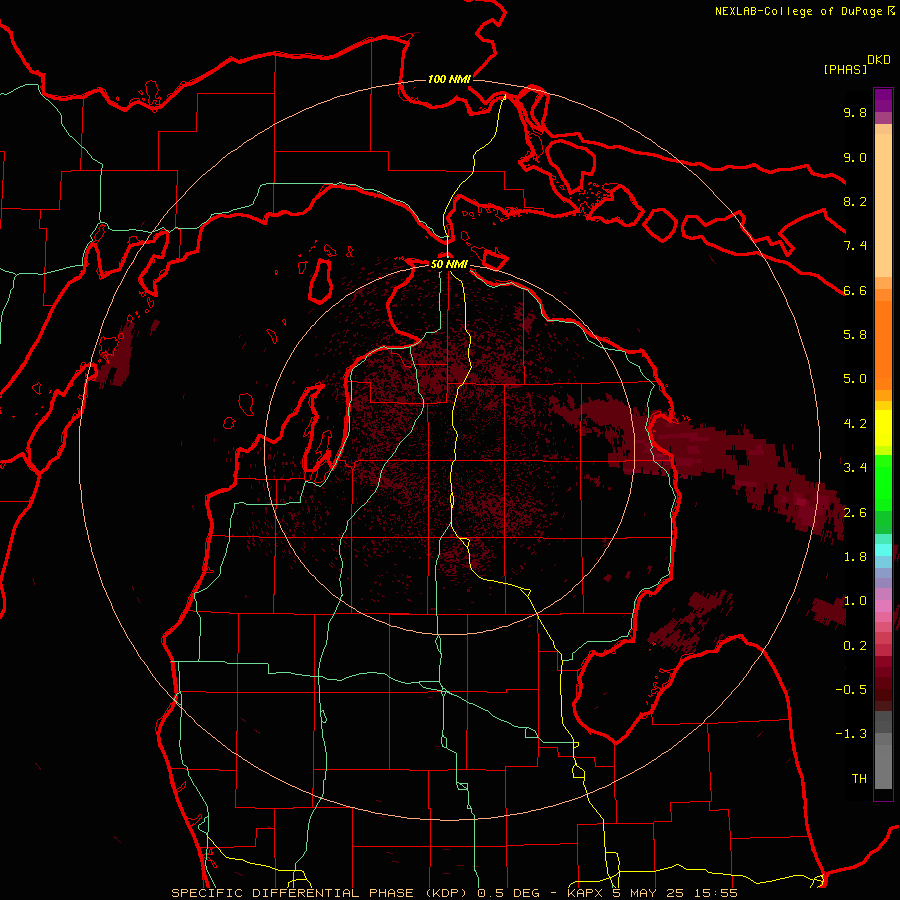Click the 50 NMI range ring label
Image resolution: width=900 pixels, height=900 pixels.
coord(449,264)
